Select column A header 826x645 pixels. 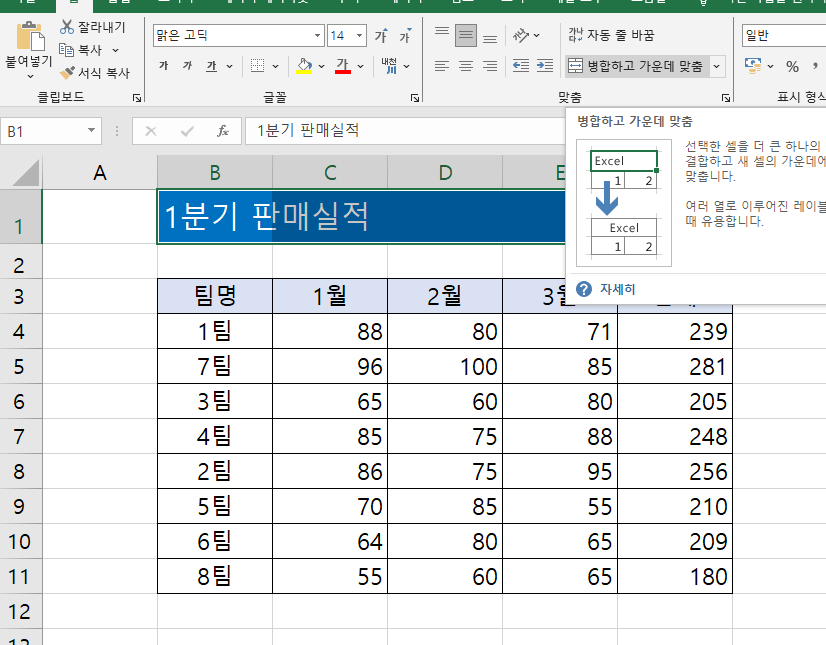(x=100, y=172)
